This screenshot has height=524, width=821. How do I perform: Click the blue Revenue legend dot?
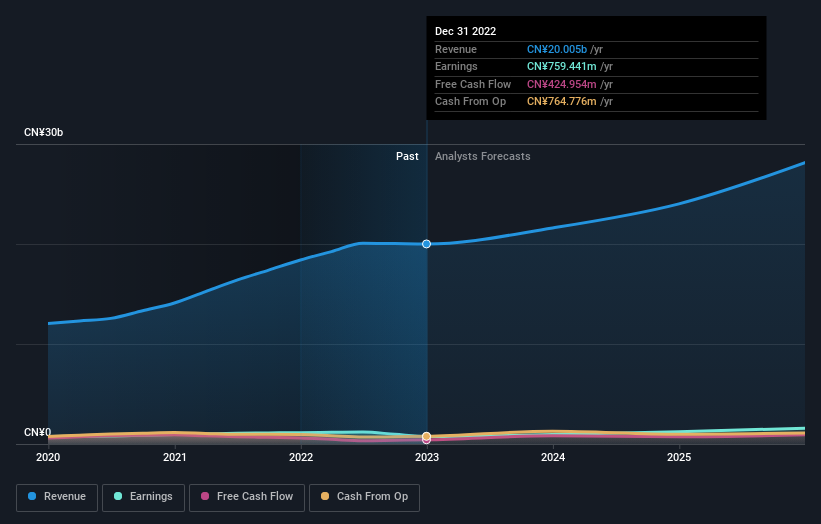[32, 496]
